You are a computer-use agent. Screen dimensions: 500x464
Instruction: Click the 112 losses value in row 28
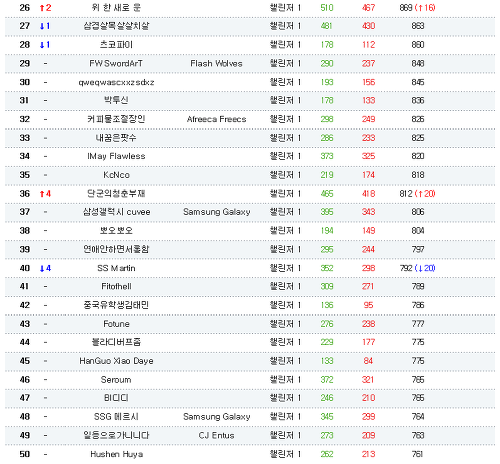point(368,45)
